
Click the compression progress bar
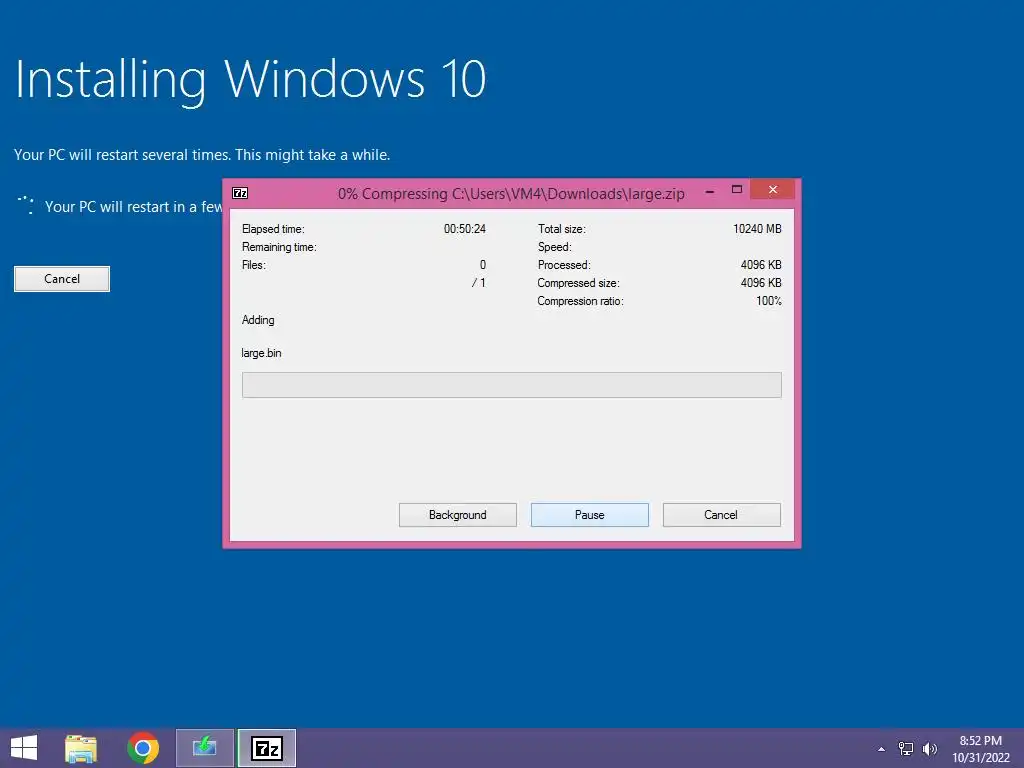click(511, 385)
